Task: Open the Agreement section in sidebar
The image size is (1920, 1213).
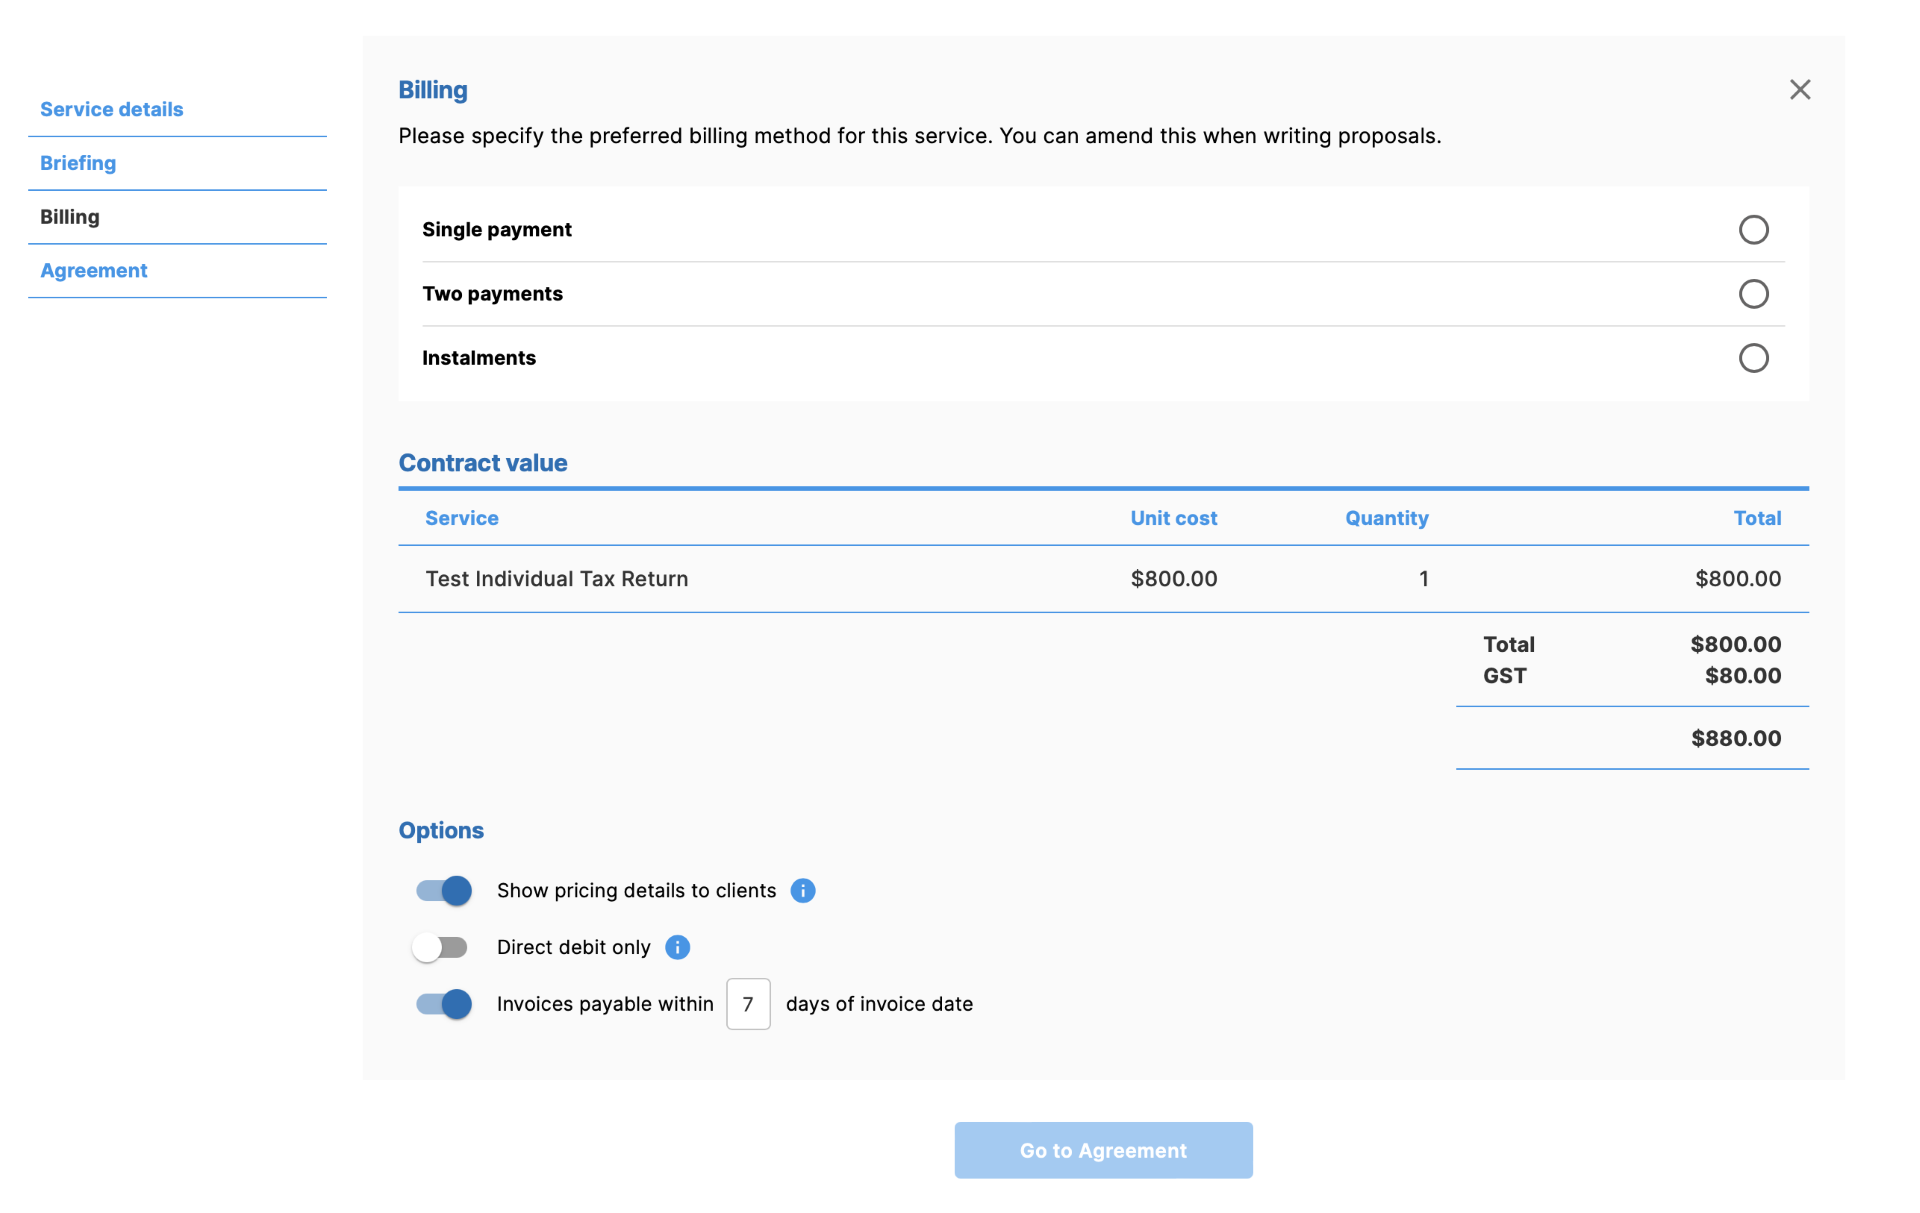Action: click(94, 271)
